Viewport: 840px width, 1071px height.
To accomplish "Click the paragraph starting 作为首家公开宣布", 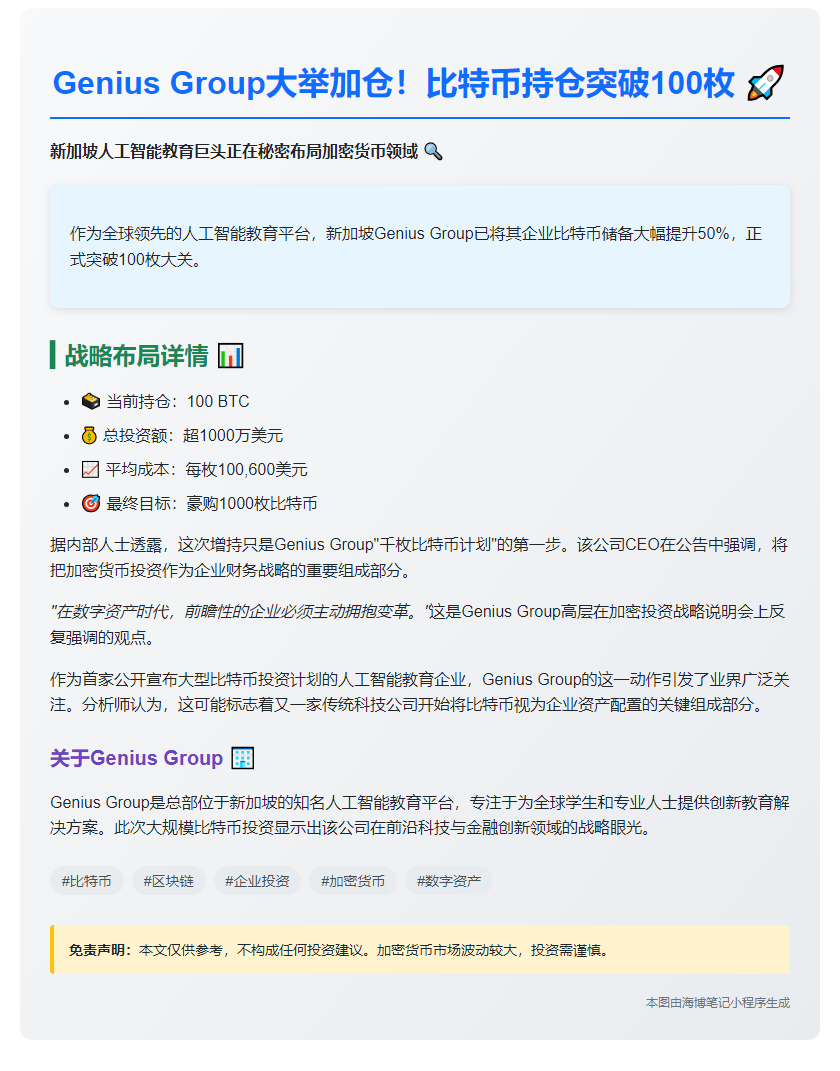I will 419,692.
